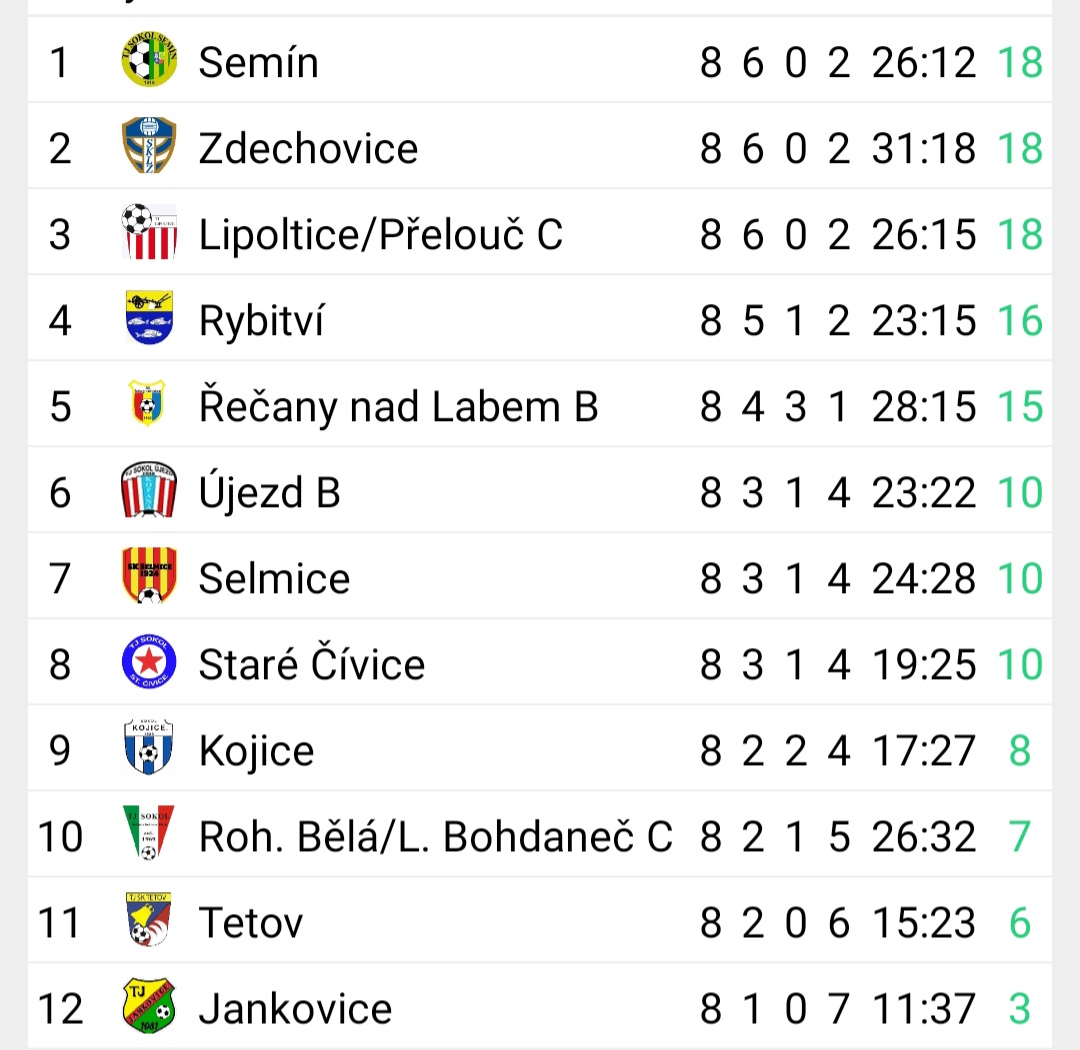Open the Semín team name link

point(258,63)
